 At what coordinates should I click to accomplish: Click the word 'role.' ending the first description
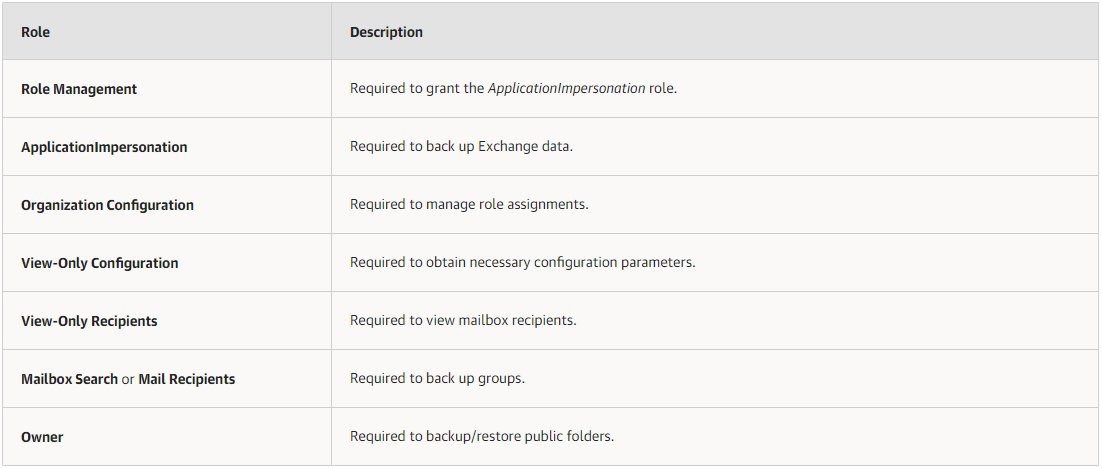tap(663, 90)
